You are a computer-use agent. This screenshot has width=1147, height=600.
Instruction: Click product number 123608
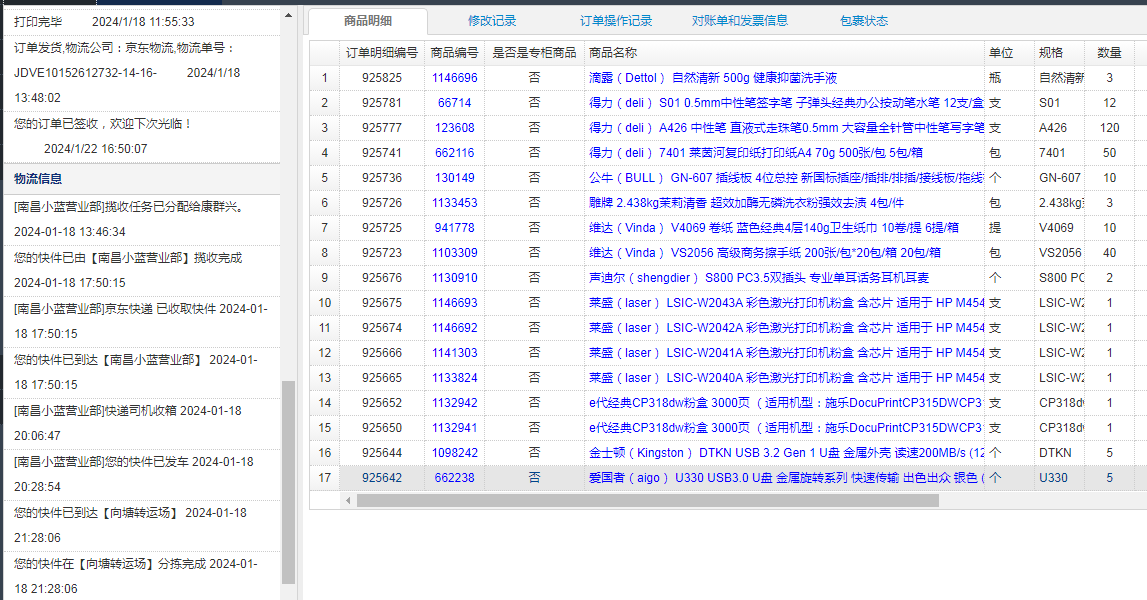[x=454, y=128]
